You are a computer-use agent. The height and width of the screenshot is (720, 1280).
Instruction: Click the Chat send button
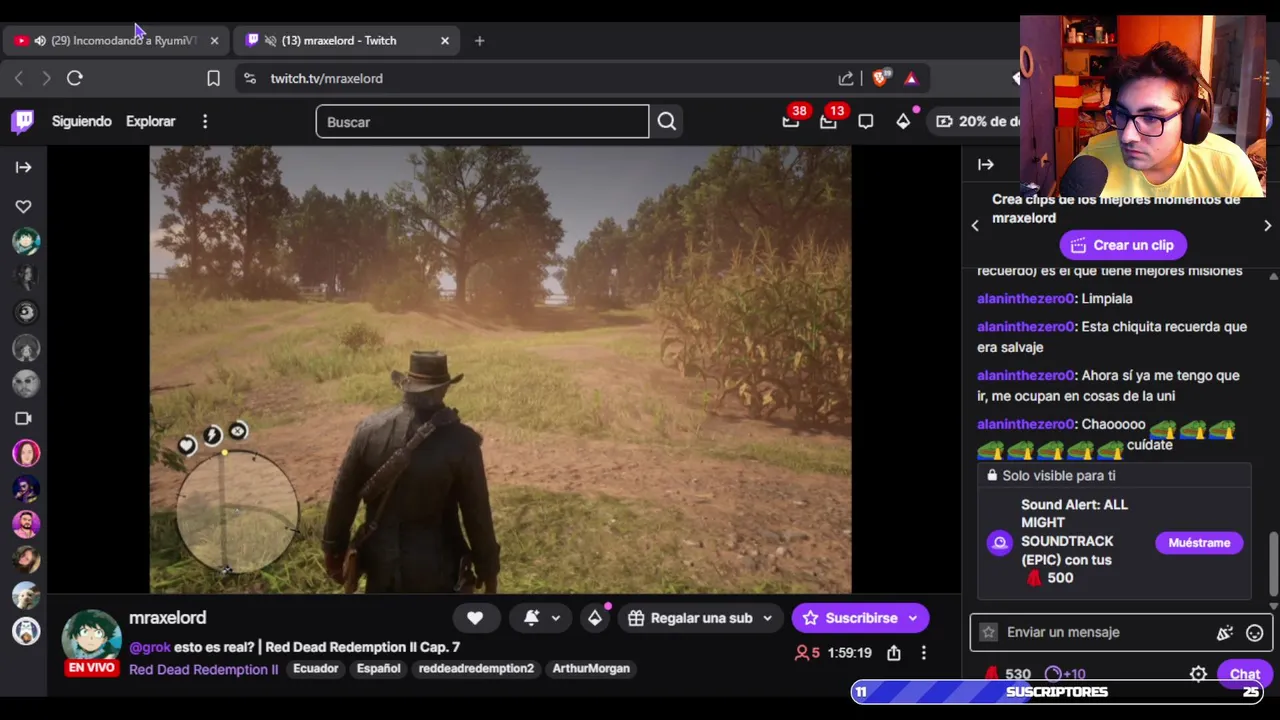[x=1244, y=674]
